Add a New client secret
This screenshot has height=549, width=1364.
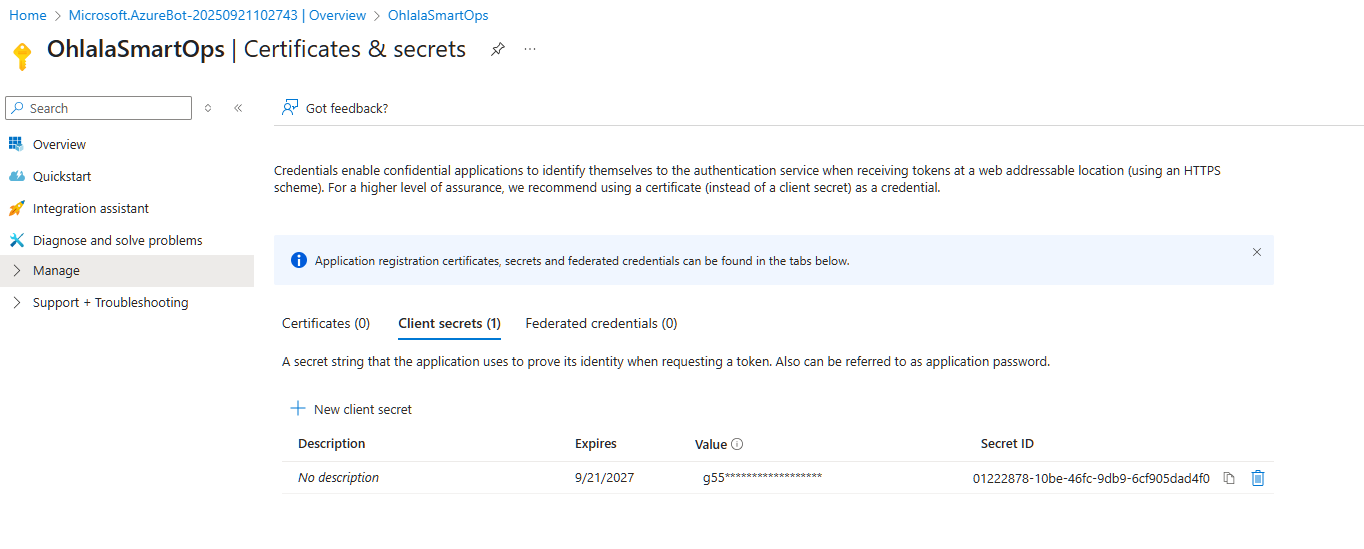351,409
